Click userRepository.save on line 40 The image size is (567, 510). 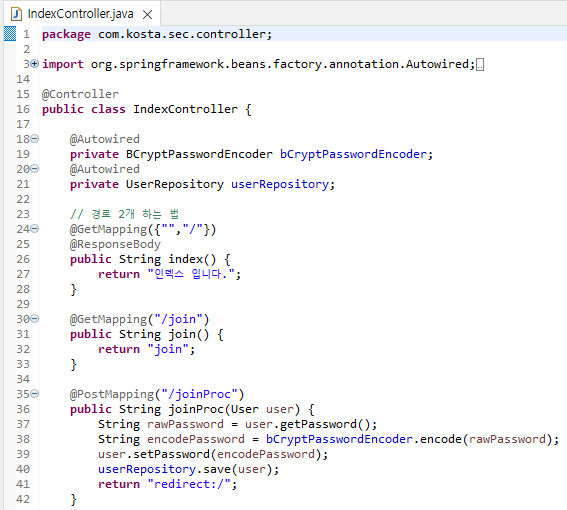(164, 469)
